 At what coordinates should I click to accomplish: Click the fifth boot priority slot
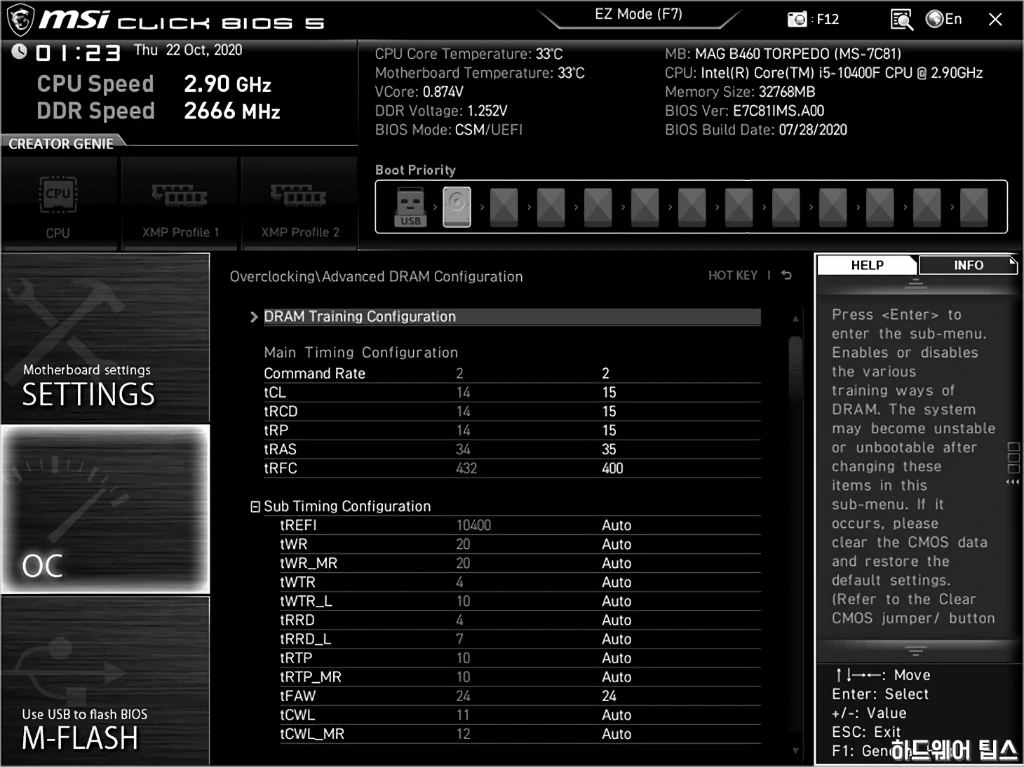(598, 207)
